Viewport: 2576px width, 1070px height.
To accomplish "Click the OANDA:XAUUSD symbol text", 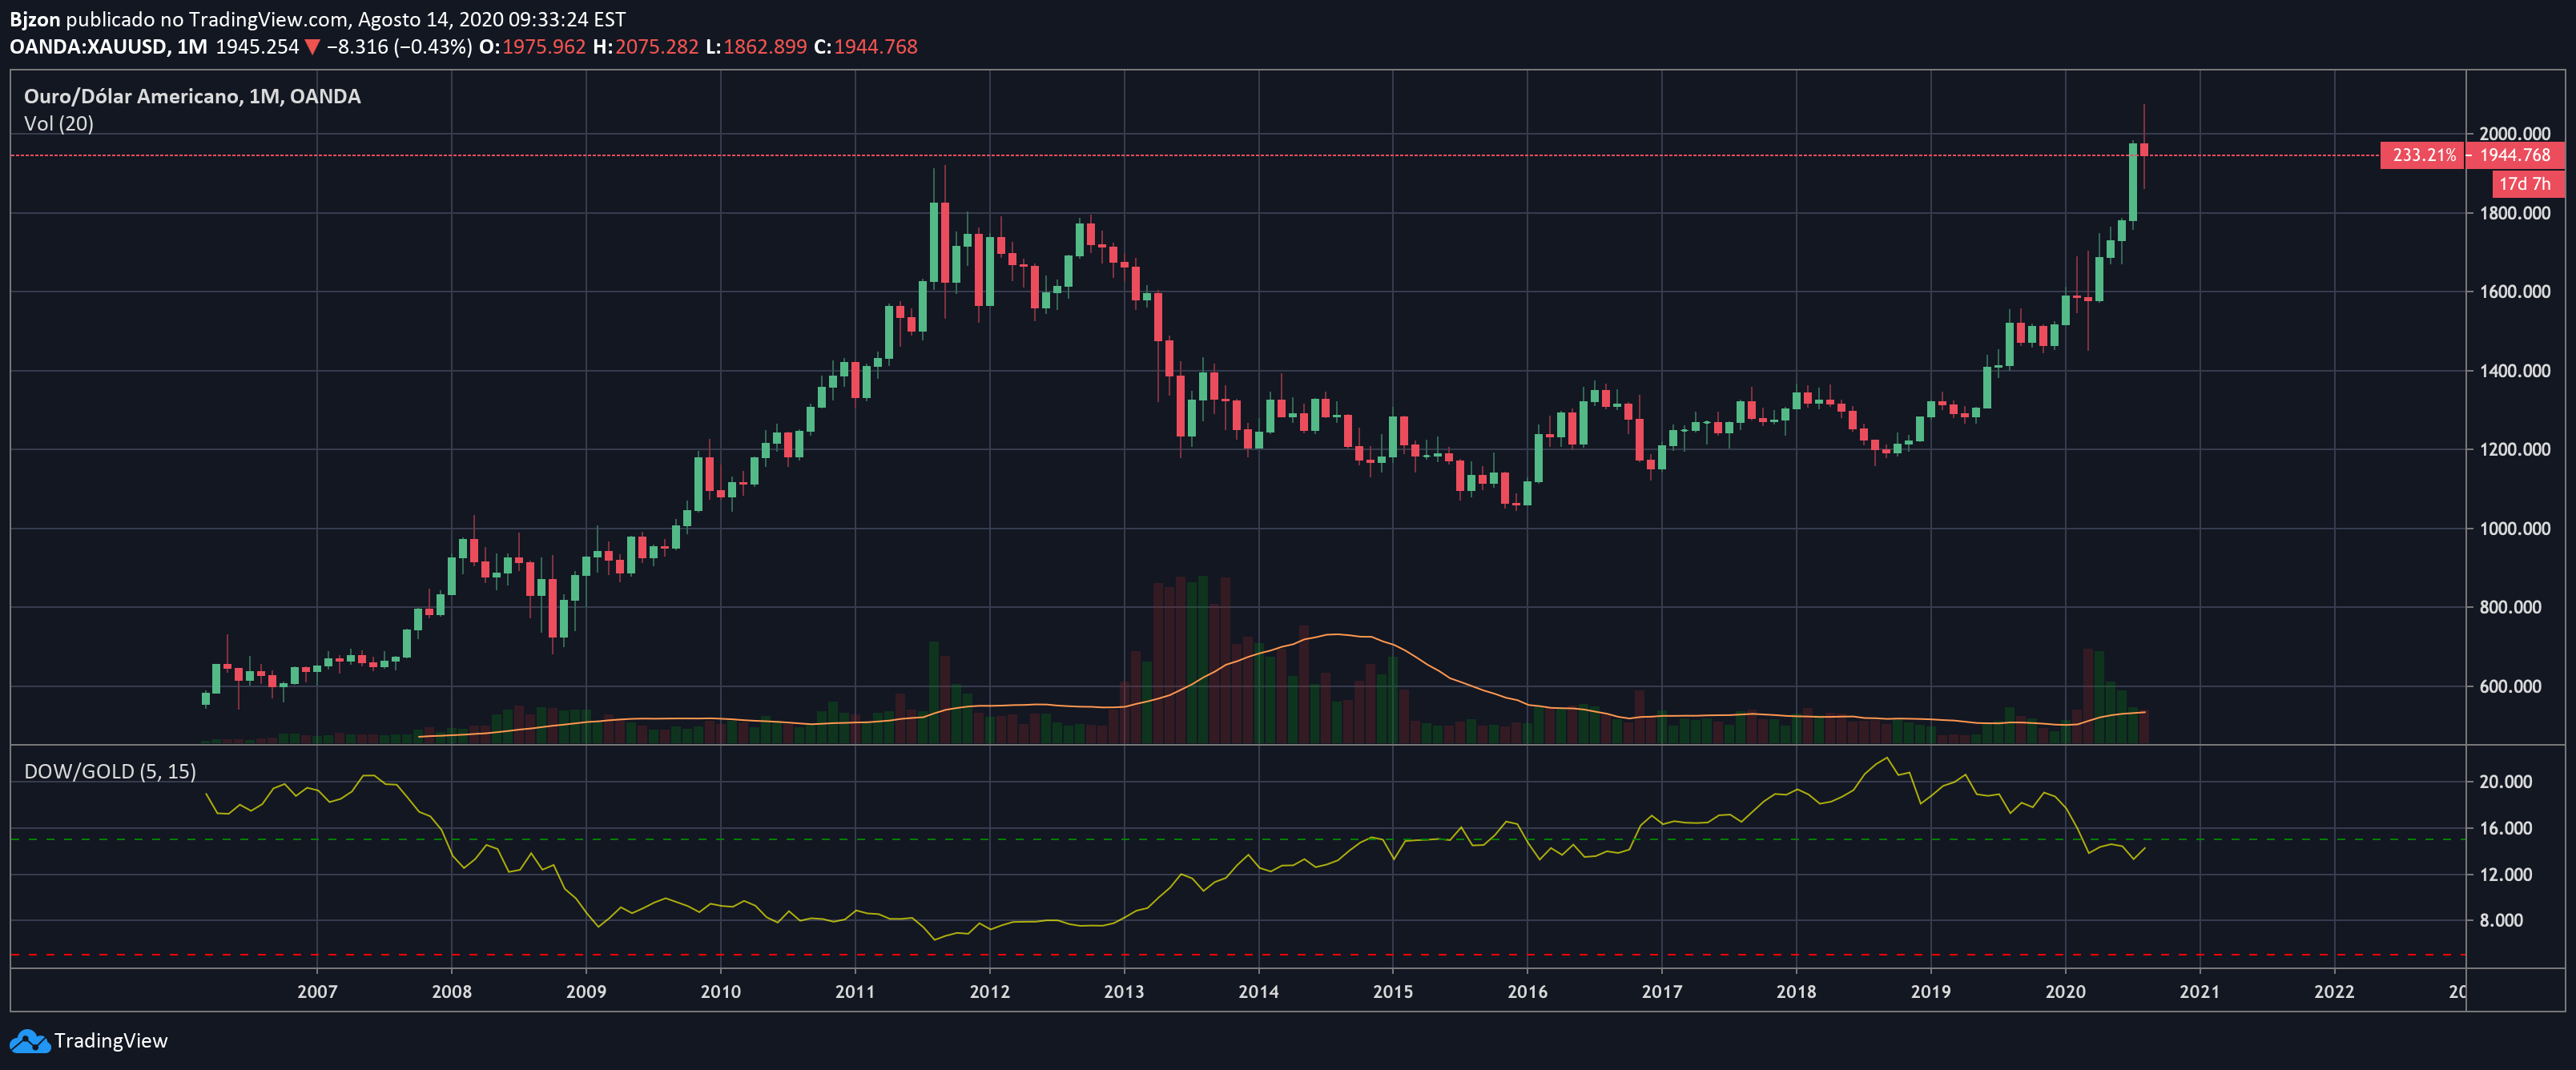I will [x=87, y=47].
